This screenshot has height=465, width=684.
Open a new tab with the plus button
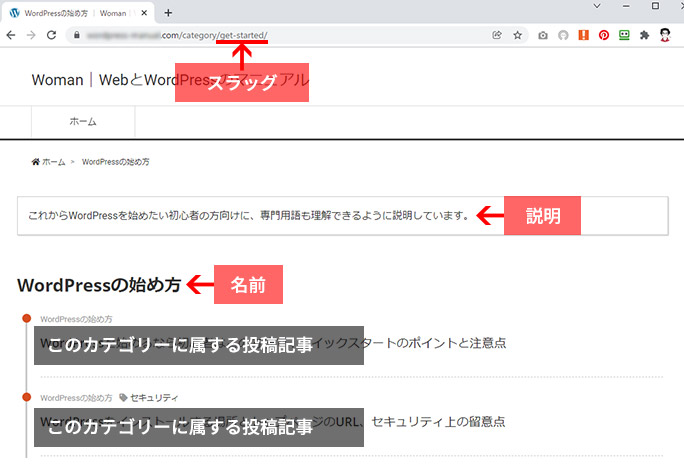click(168, 13)
